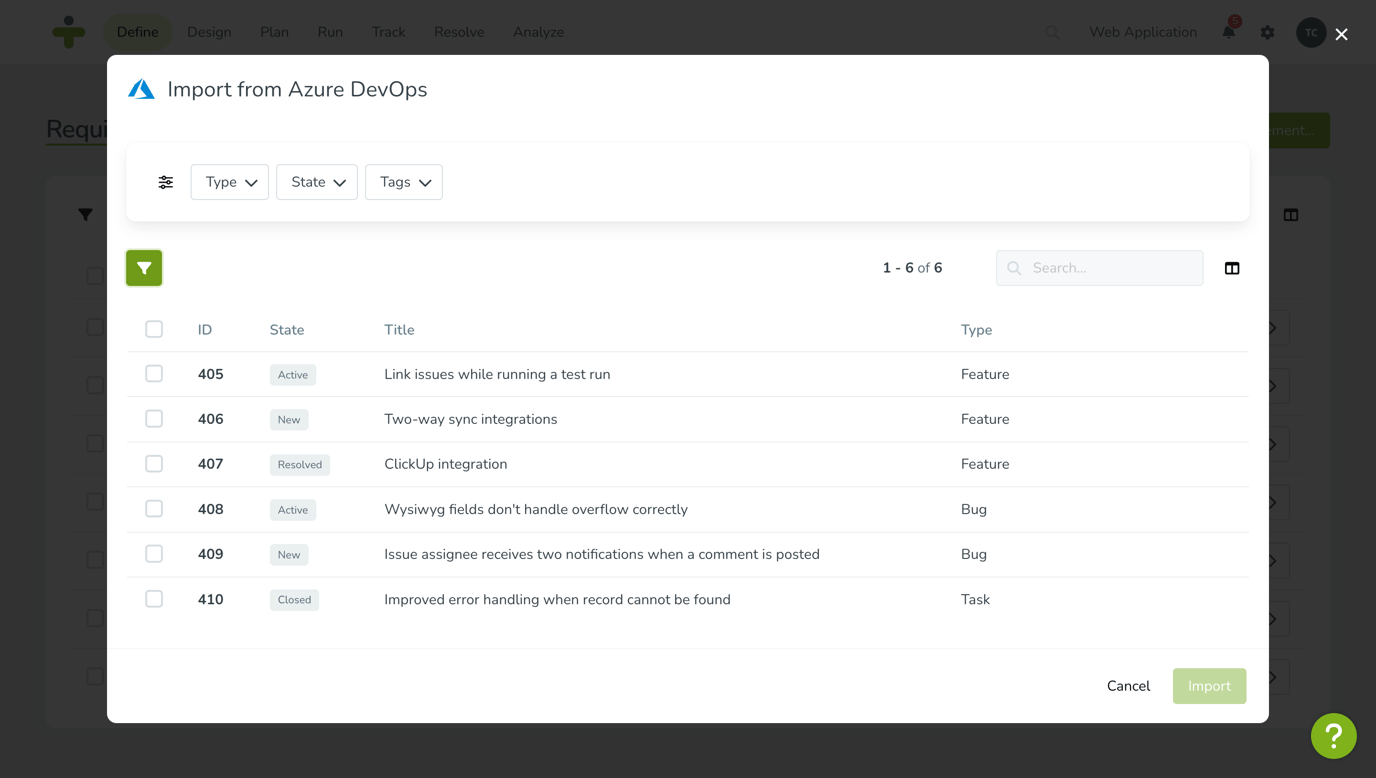Click the green filter funnel icon
Image resolution: width=1376 pixels, height=778 pixels.
click(143, 268)
